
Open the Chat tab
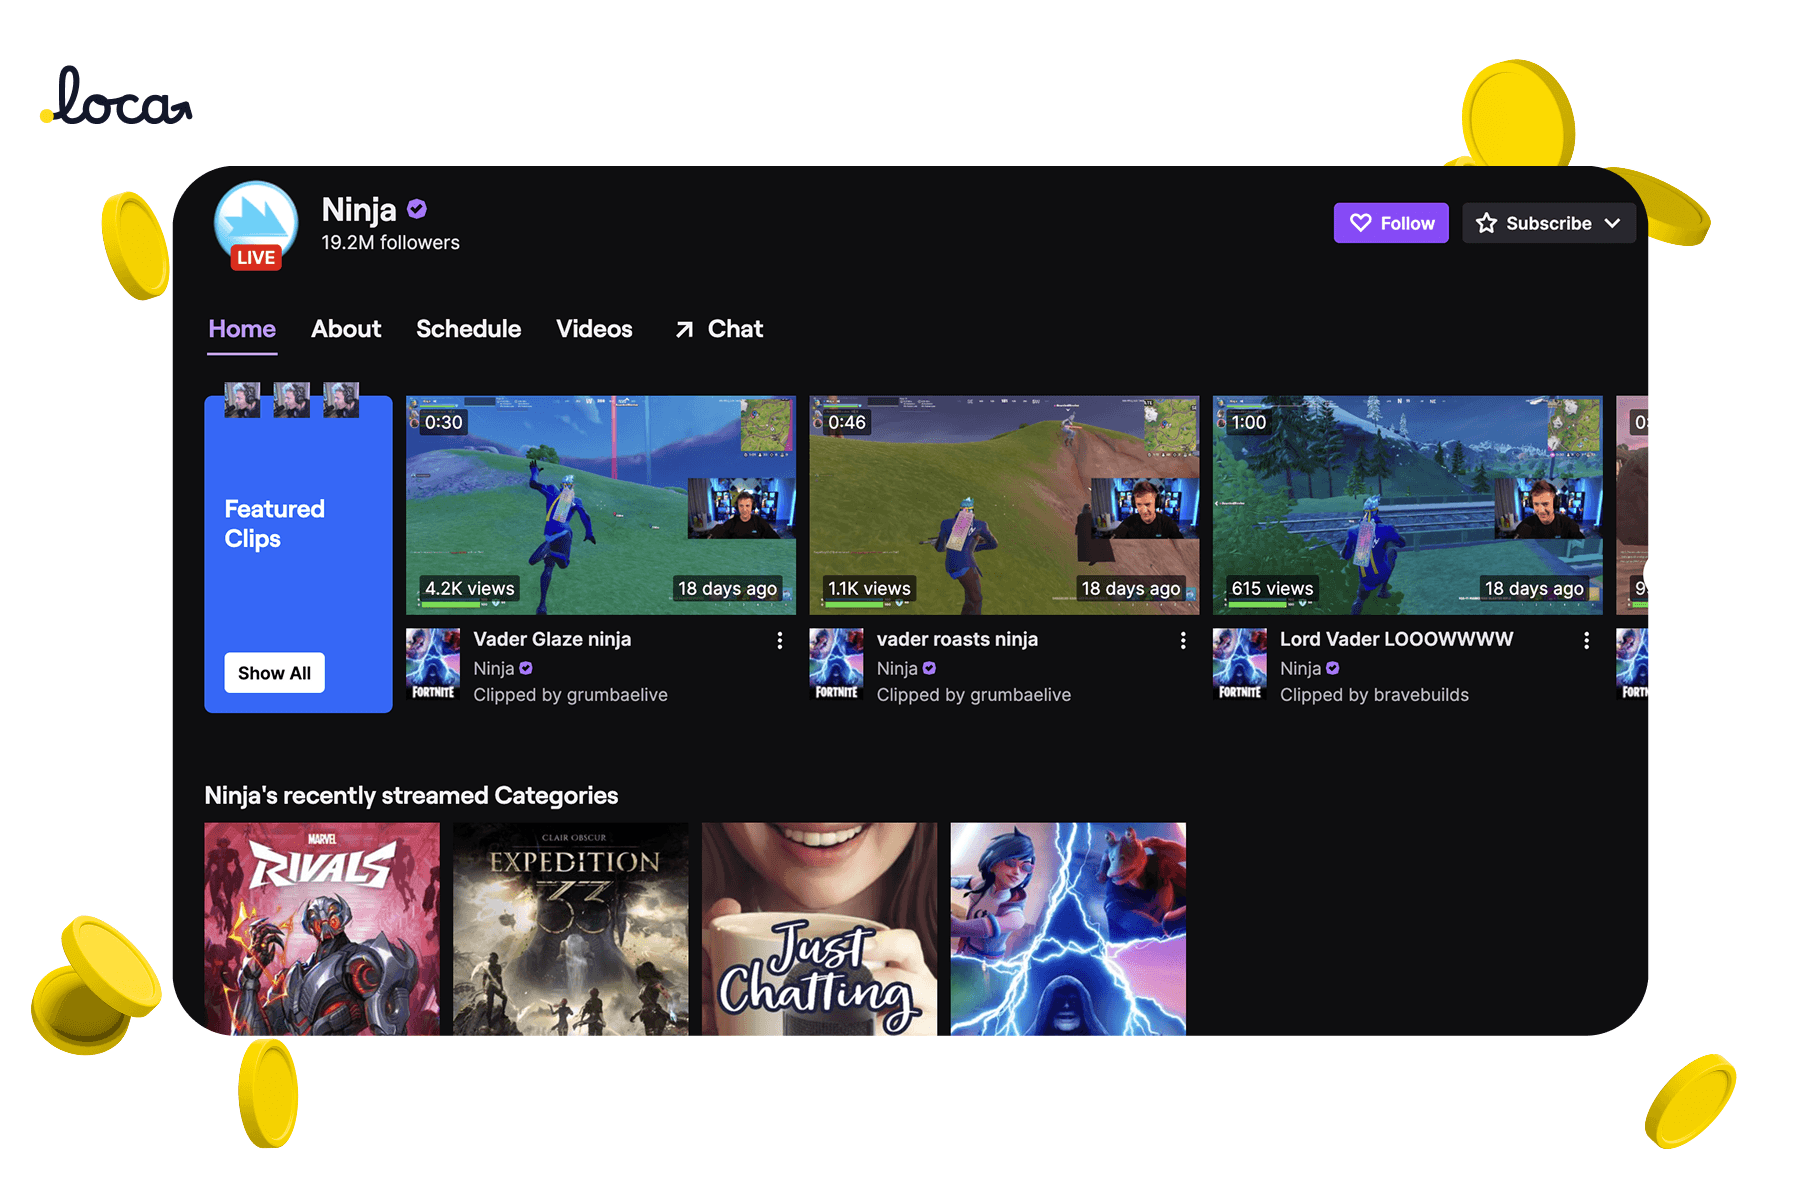735,329
